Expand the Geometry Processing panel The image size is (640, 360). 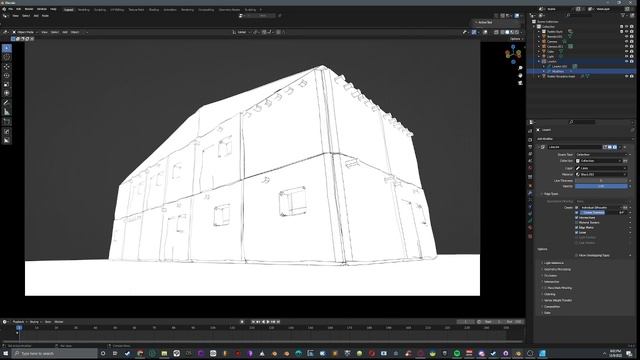[x=557, y=269]
